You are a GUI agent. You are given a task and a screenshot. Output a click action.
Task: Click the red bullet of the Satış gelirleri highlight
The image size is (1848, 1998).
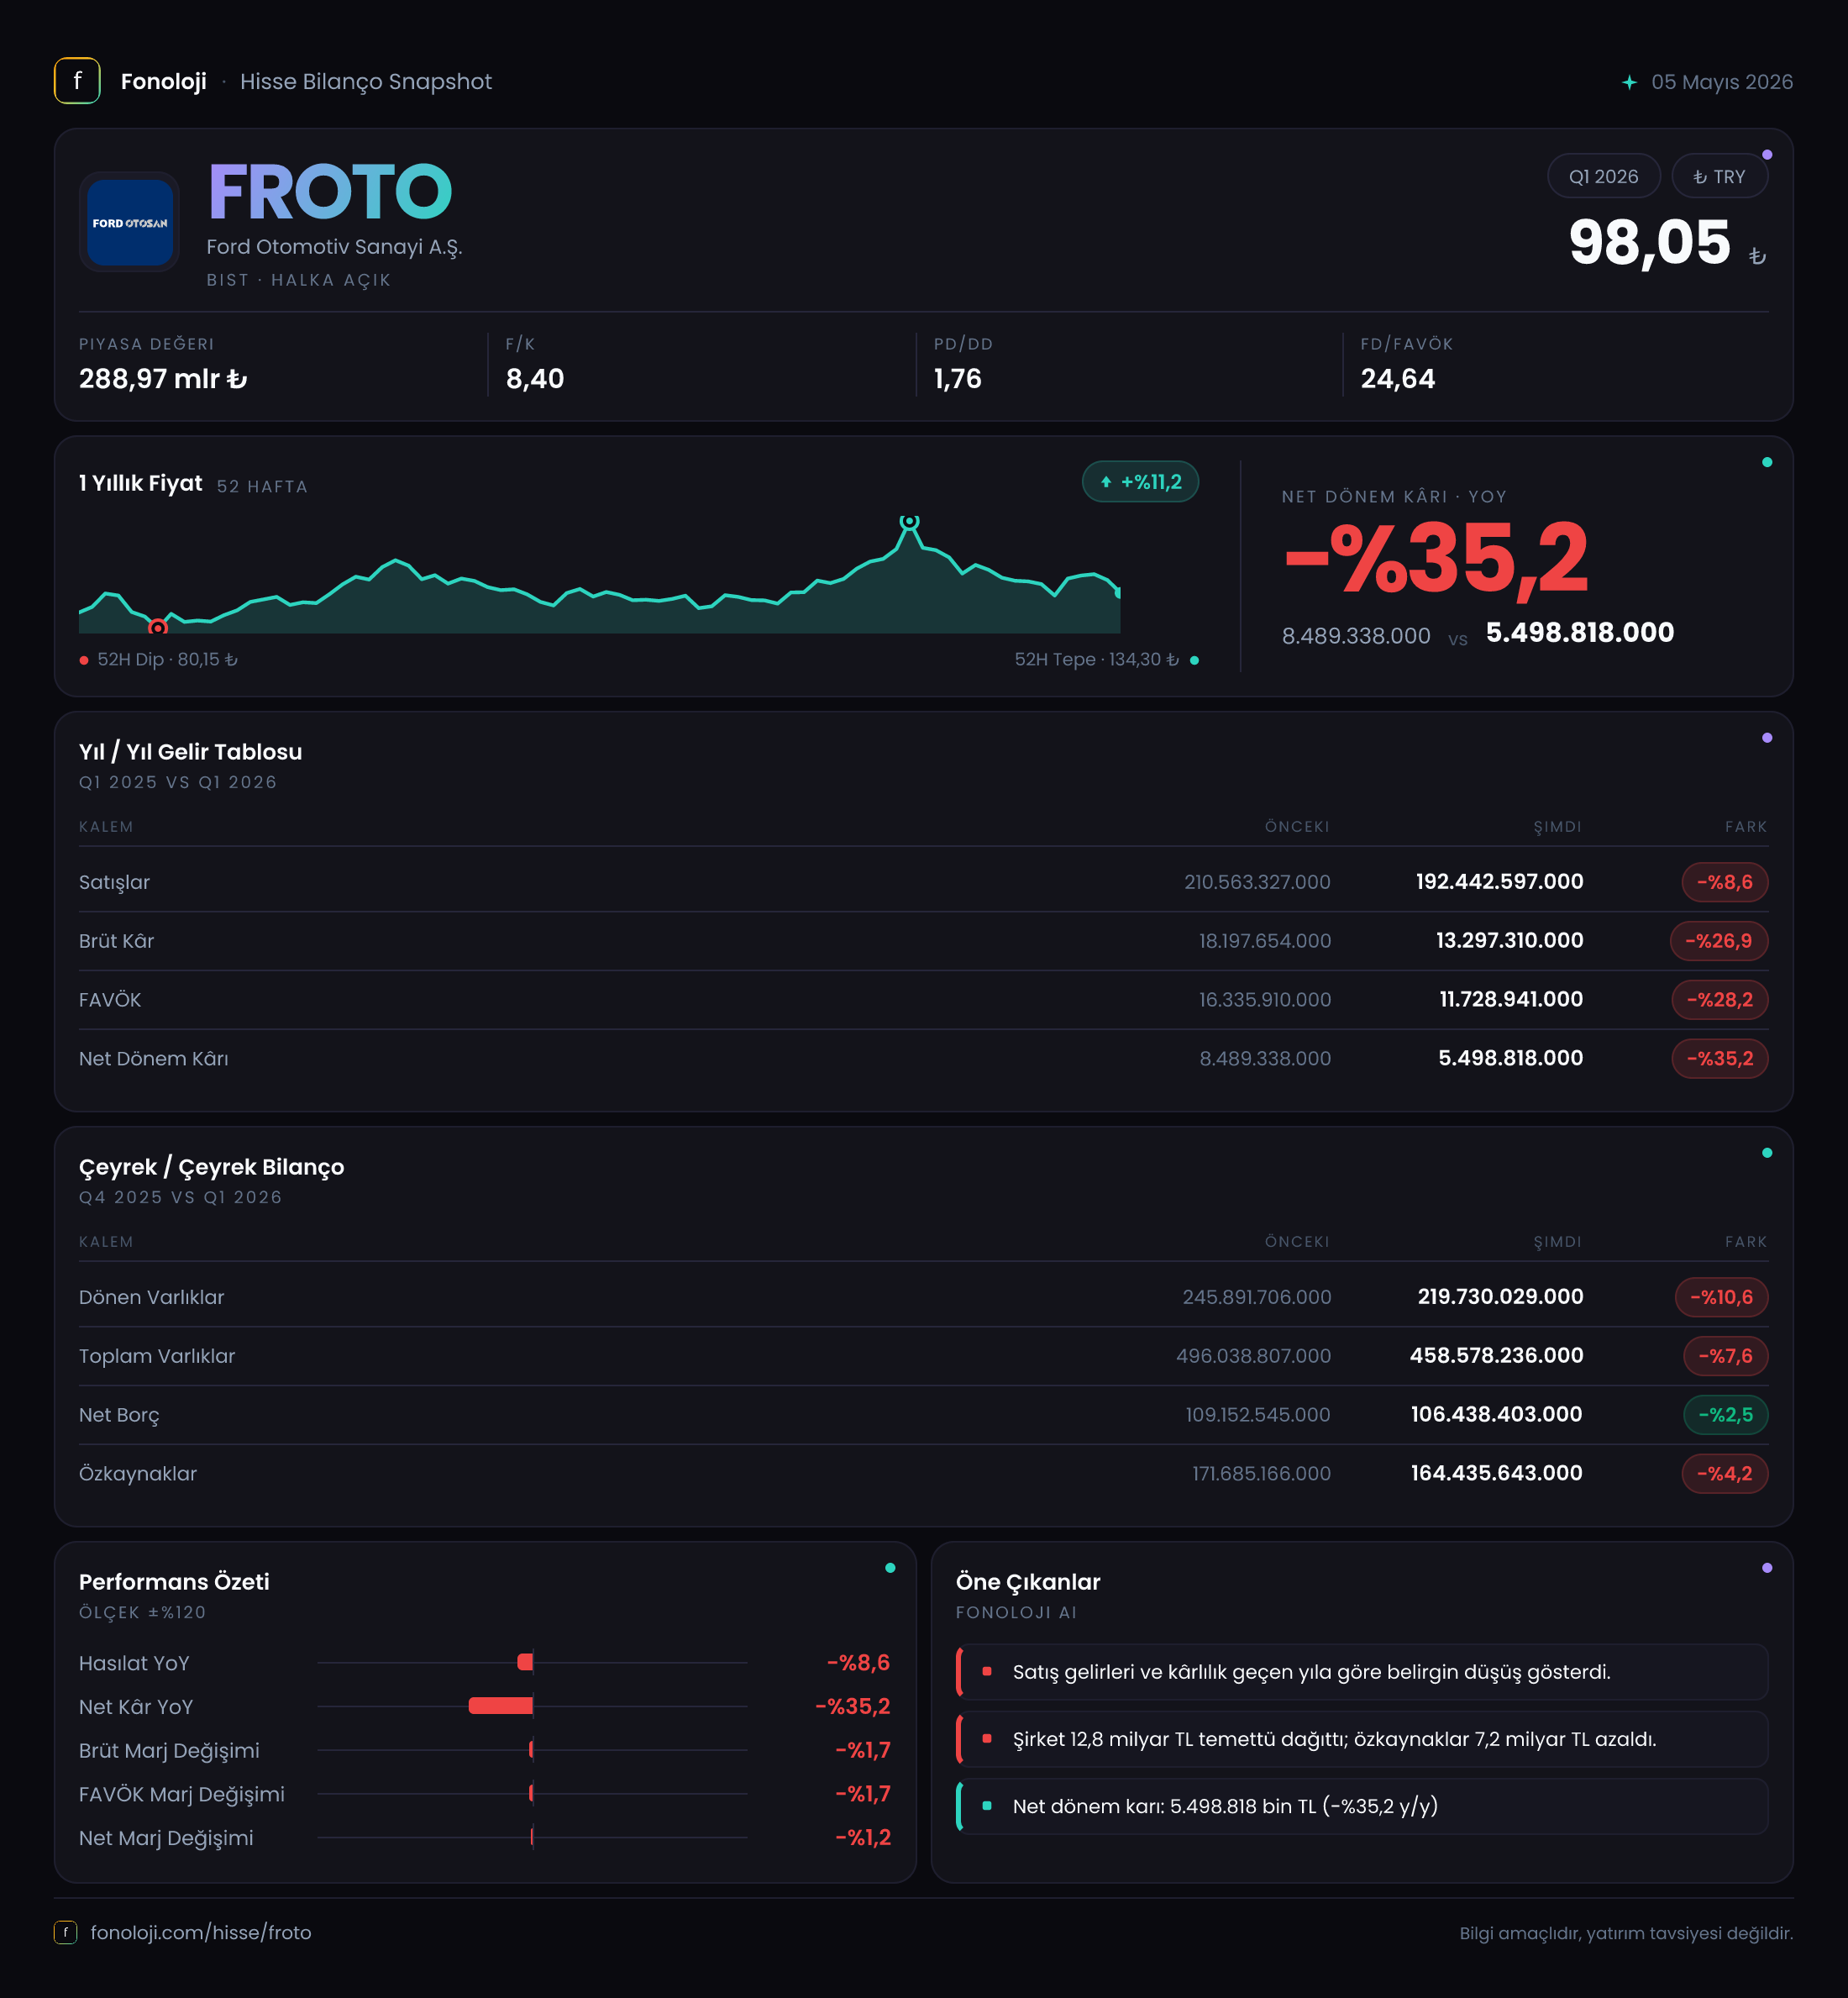[987, 1671]
